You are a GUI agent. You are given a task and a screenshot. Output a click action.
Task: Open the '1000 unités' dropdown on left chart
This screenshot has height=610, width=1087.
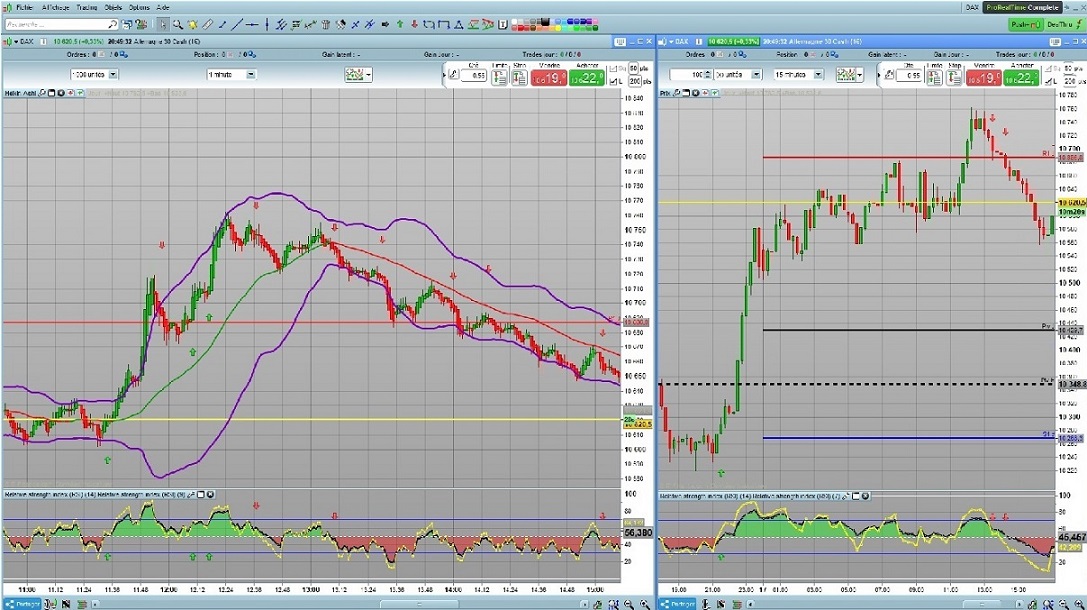(113, 74)
